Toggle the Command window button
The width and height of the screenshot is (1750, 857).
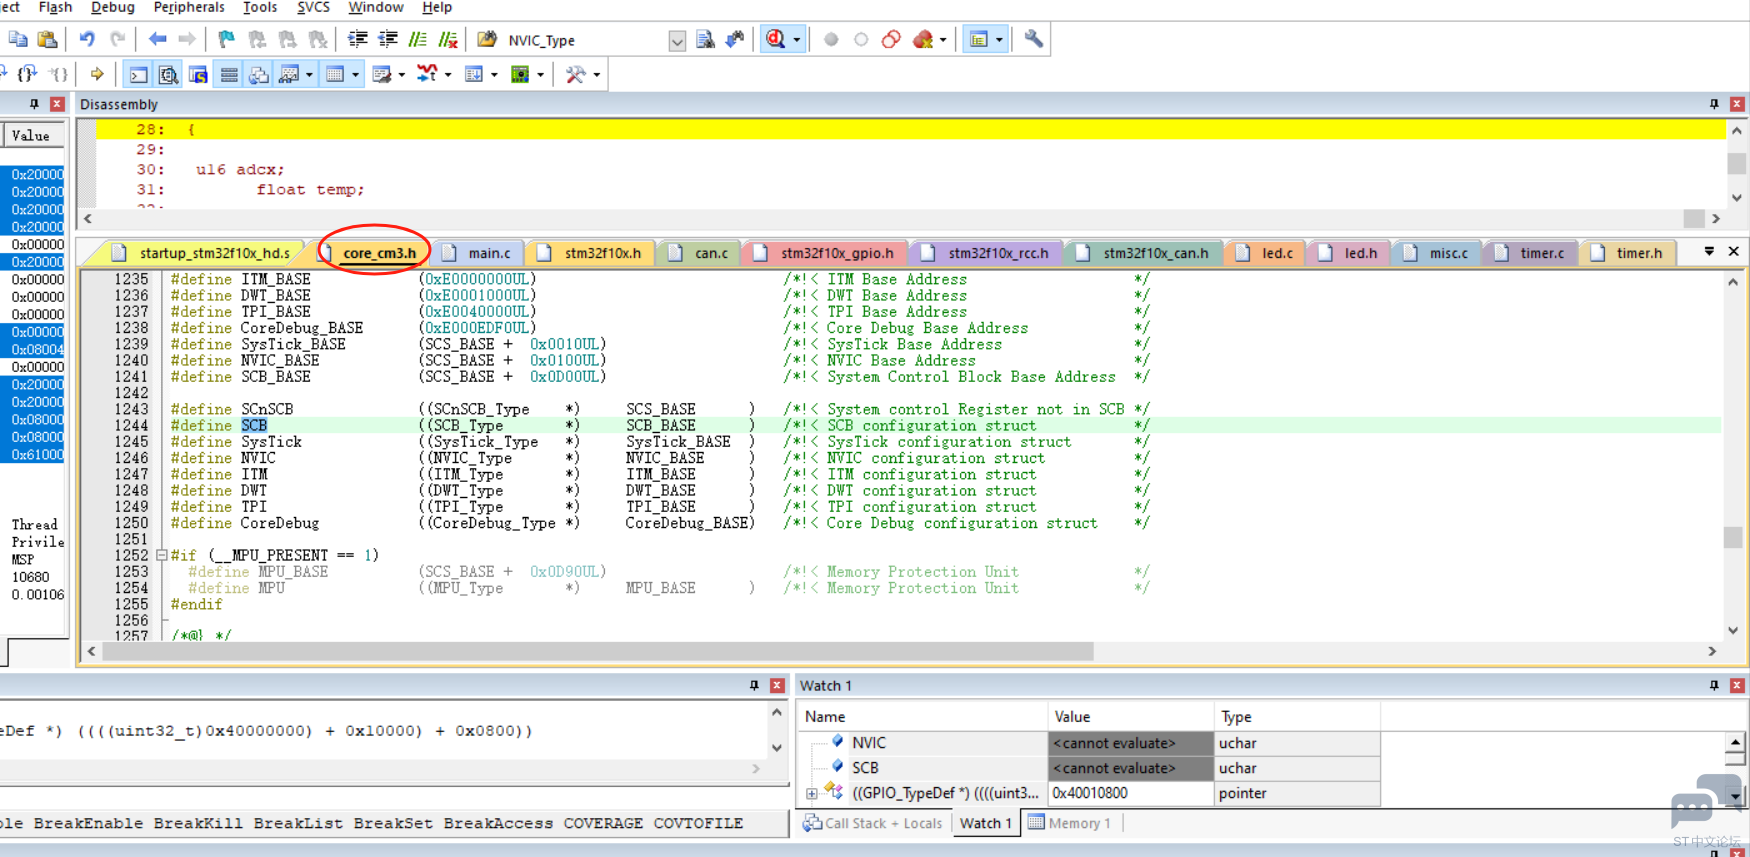[x=139, y=74]
